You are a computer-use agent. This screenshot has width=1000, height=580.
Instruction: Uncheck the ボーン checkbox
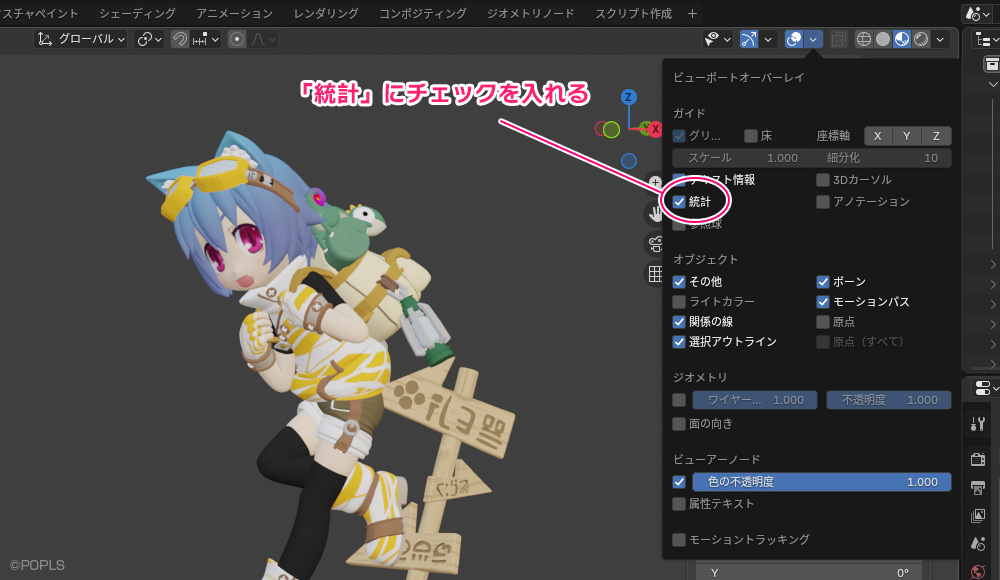click(x=823, y=281)
